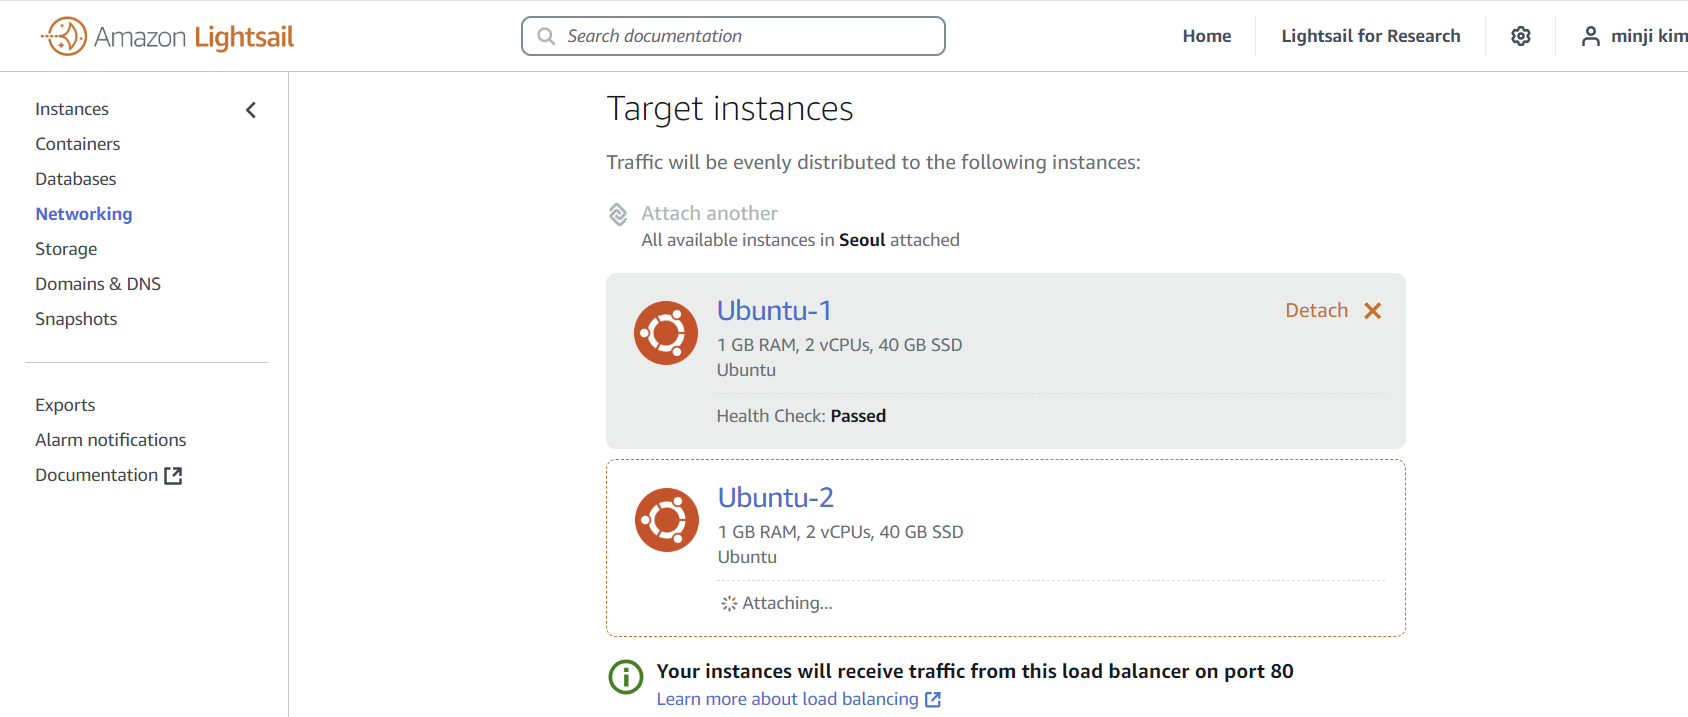Navigate to Snapshots

tap(76, 319)
